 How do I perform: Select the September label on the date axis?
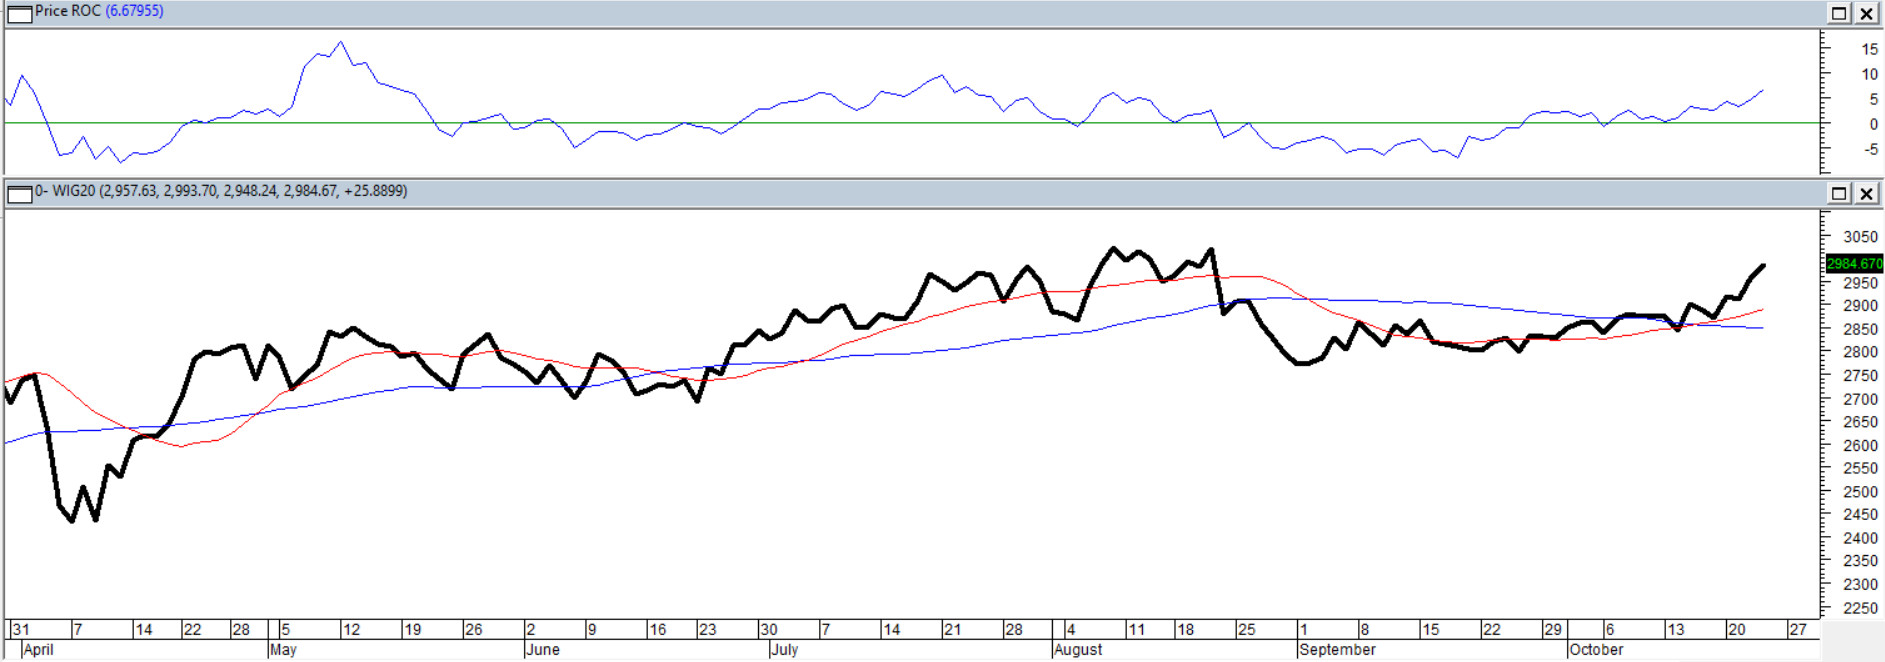(x=1337, y=650)
